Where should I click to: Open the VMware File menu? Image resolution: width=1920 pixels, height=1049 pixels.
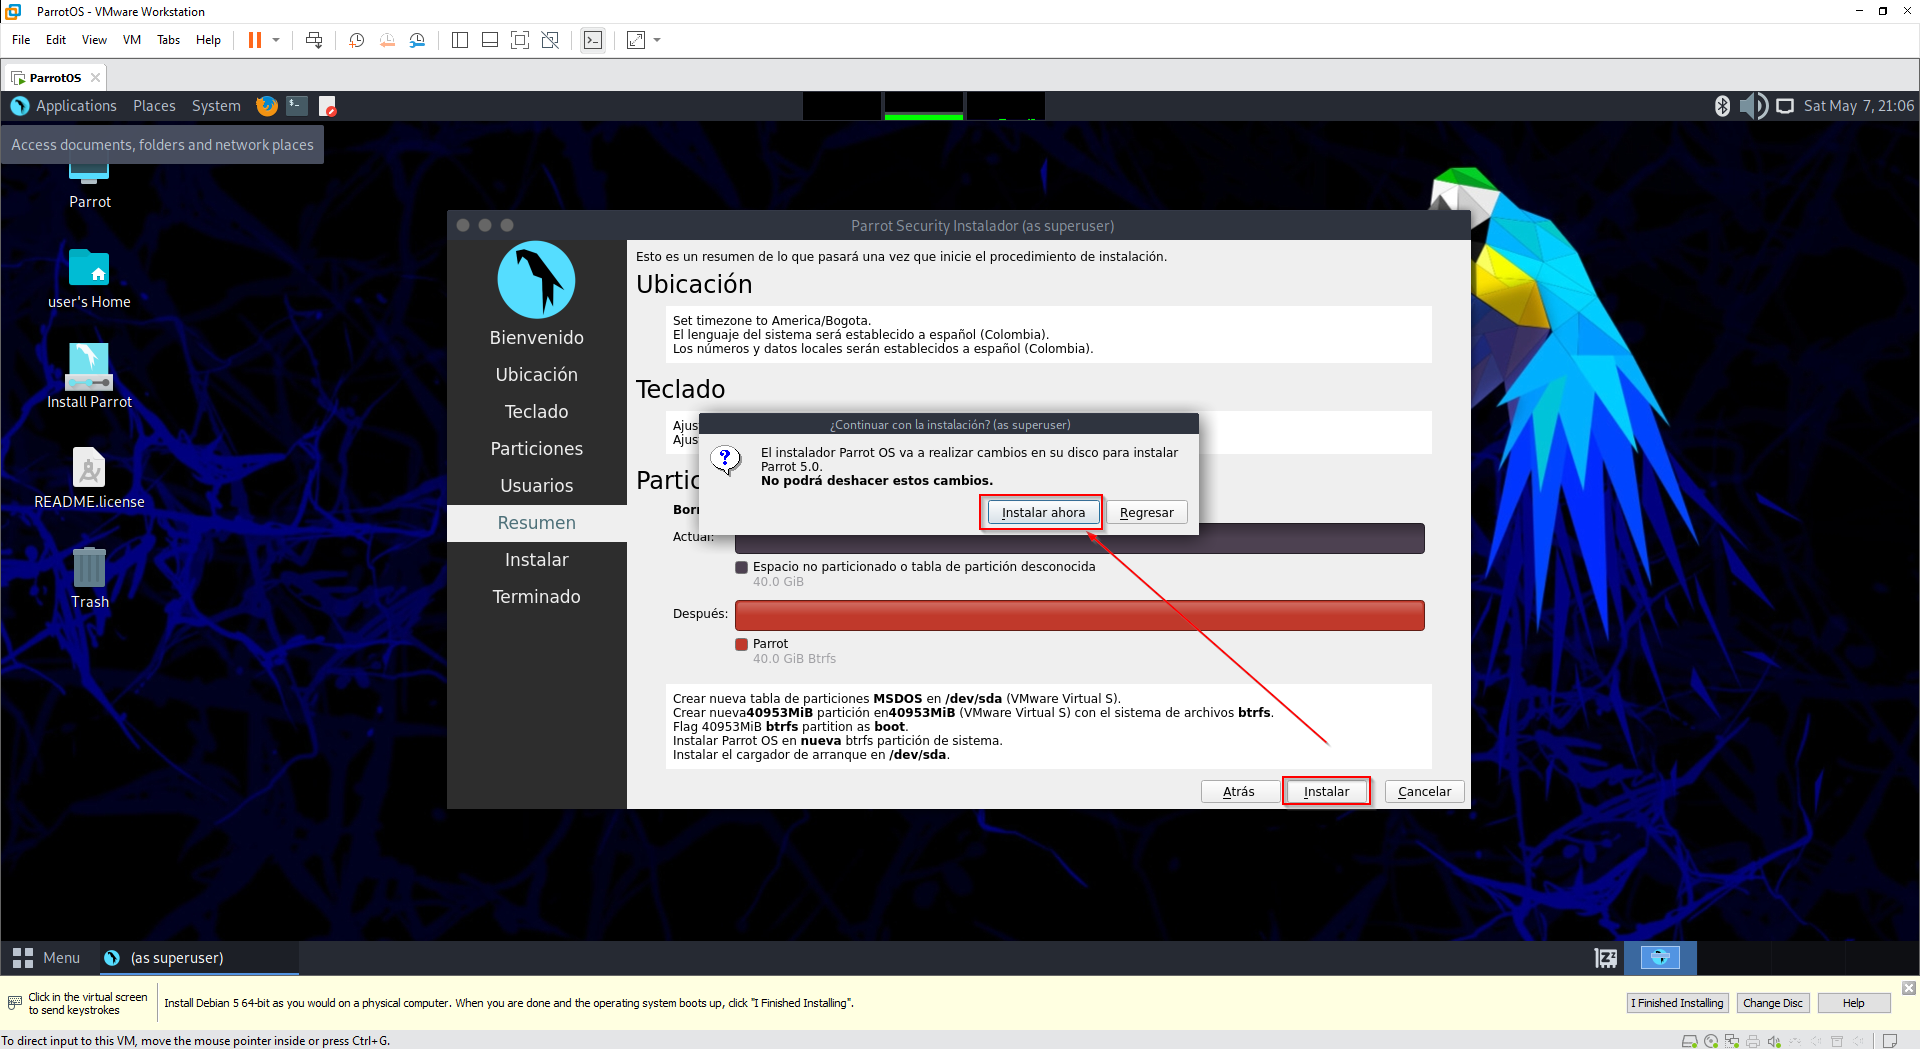[21, 40]
